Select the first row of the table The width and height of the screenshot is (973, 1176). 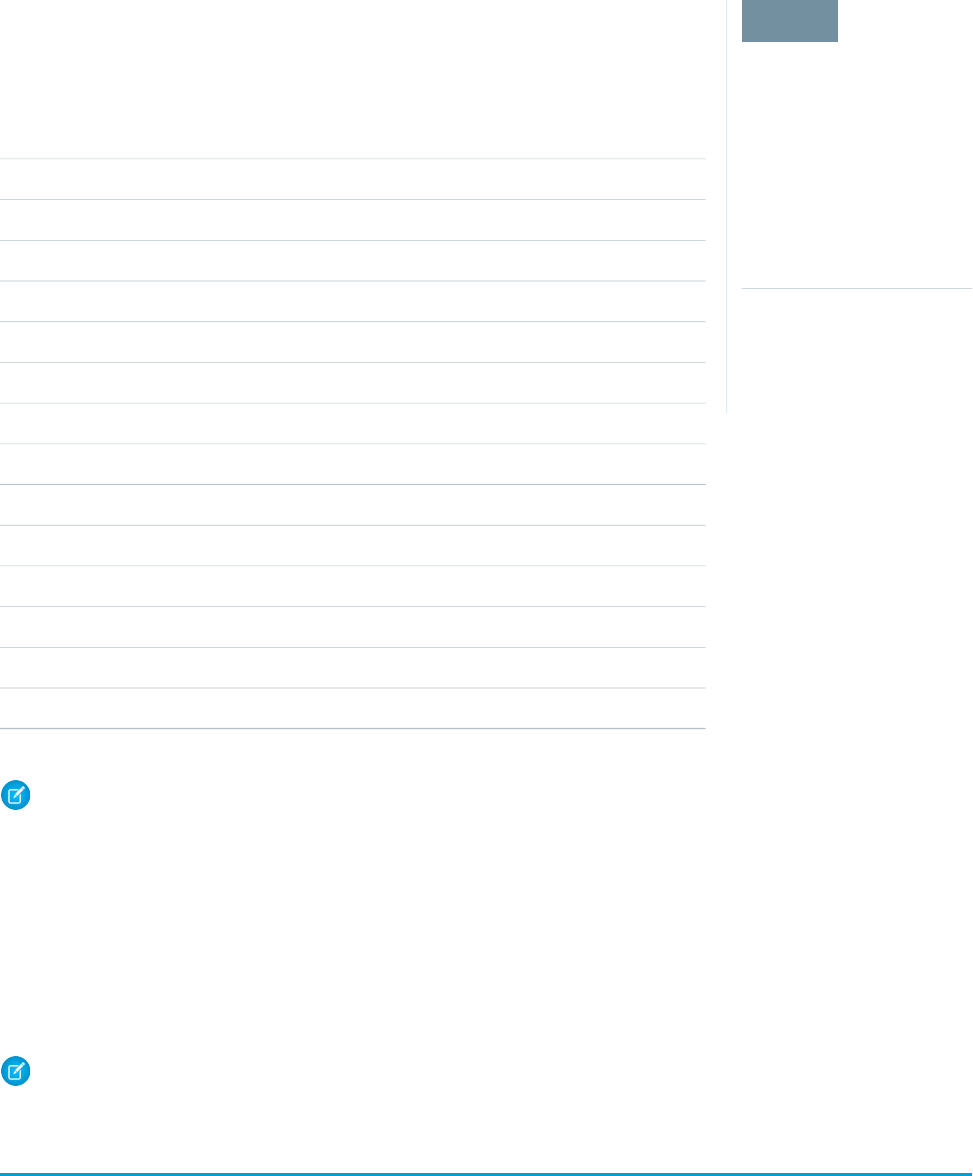coord(353,179)
